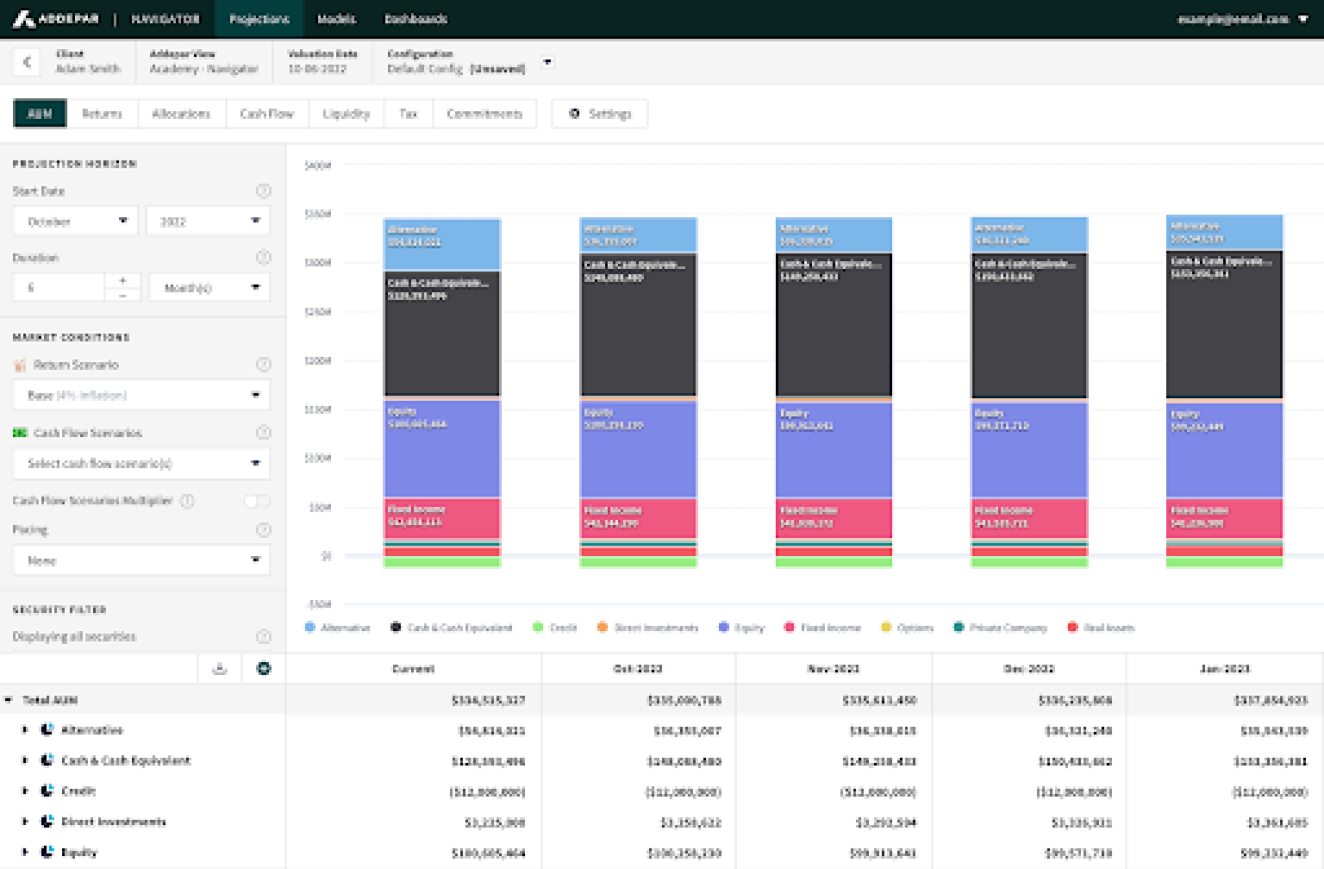Toggle the Cash Flow Scenarios Multiplier switch
Screen dimensions: 1324x869
click(x=257, y=501)
